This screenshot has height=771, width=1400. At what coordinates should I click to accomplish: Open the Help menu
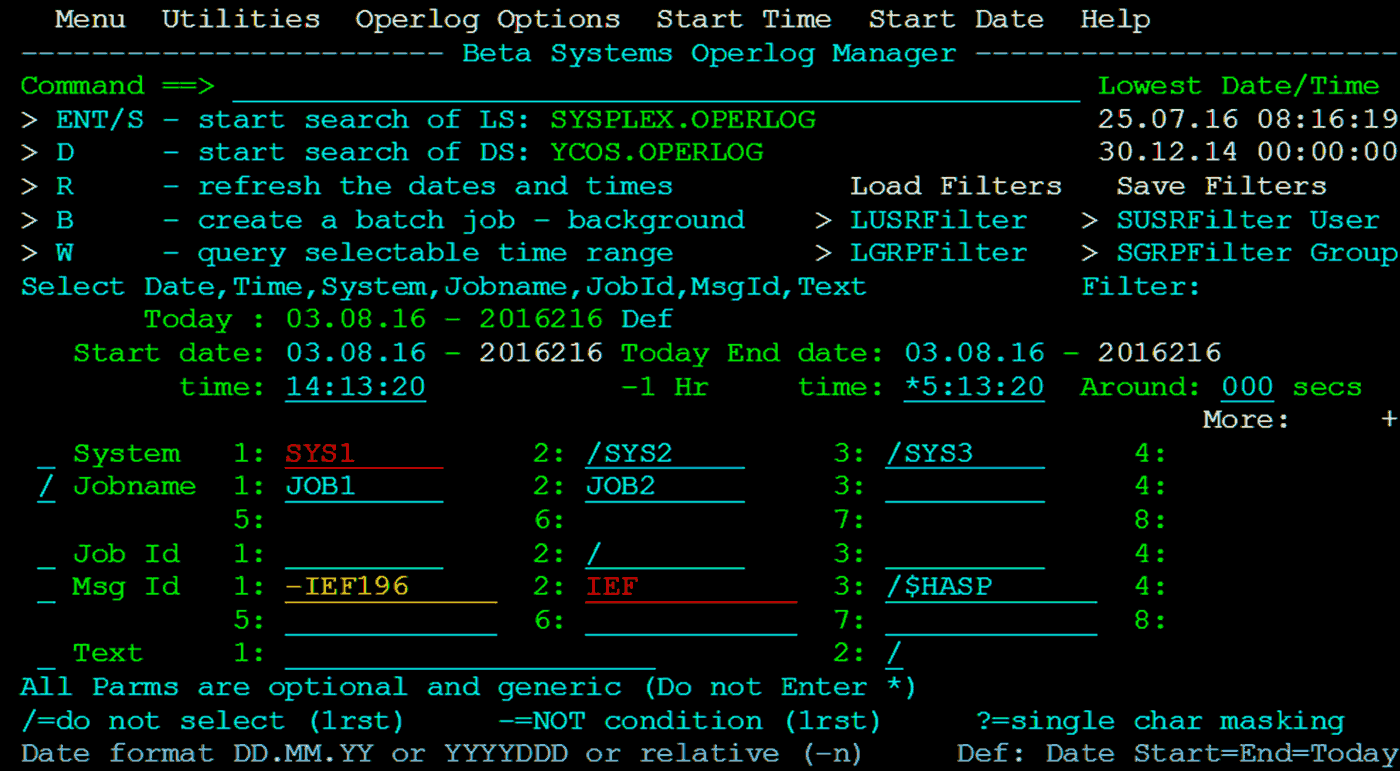click(x=1115, y=19)
